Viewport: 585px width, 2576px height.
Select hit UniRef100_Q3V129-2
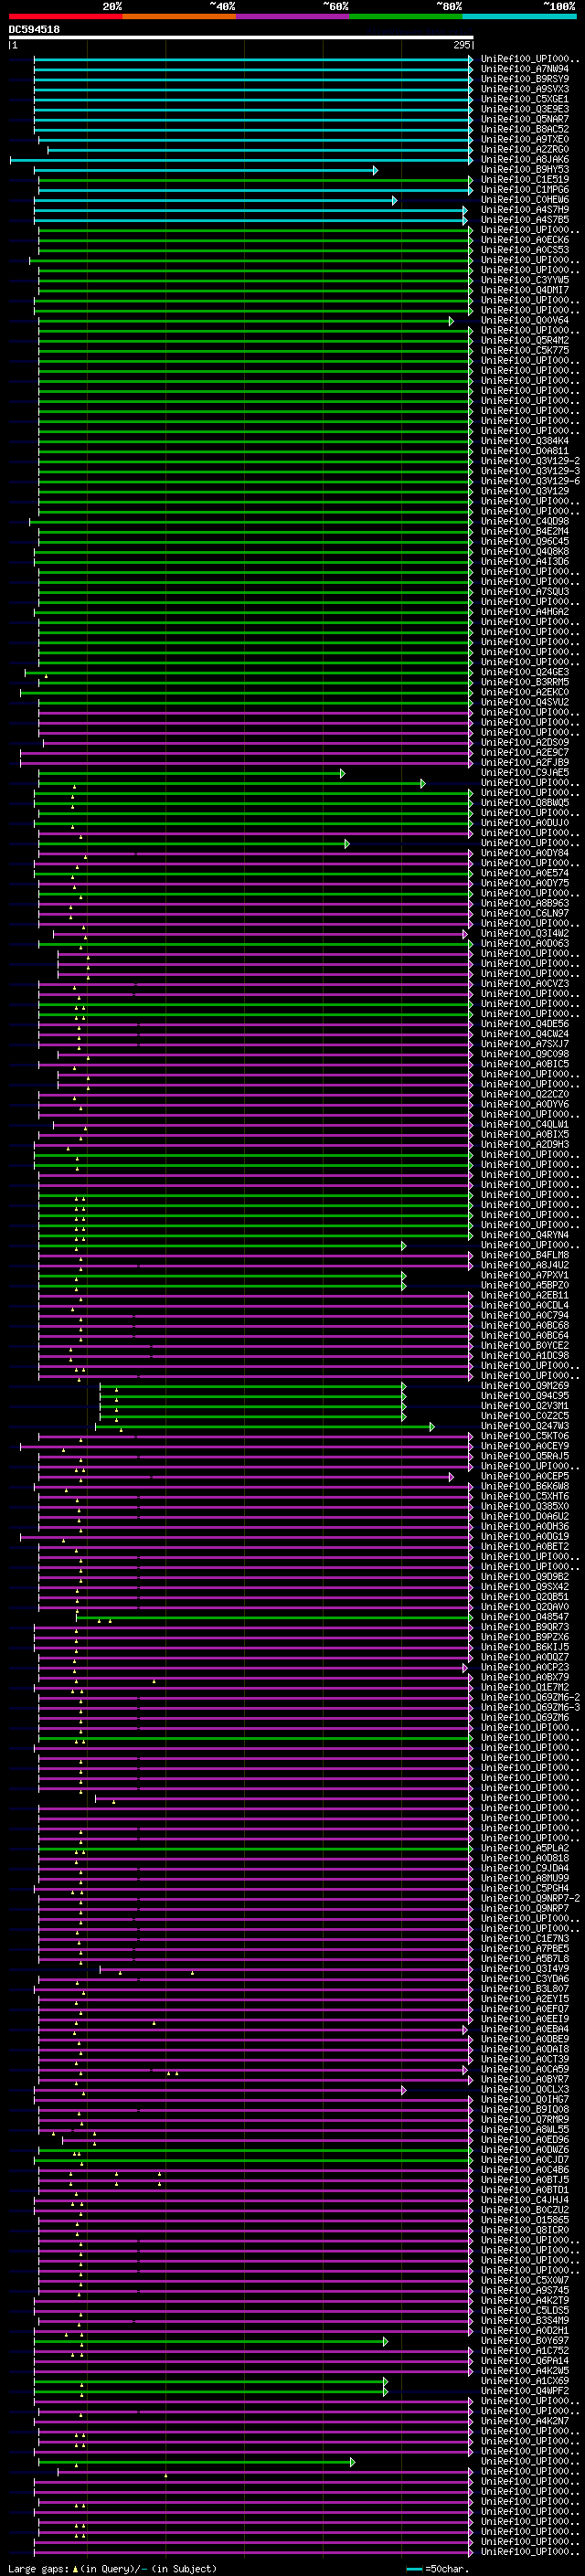[530, 461]
